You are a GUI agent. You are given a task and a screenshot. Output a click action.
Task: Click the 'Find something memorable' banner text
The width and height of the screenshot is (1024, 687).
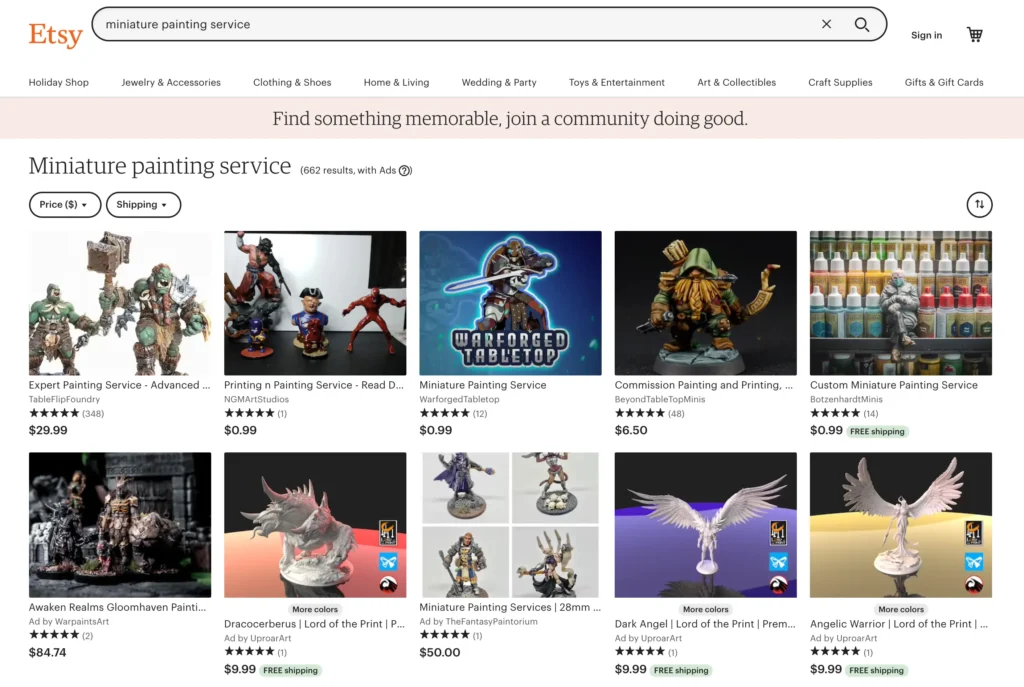pos(510,118)
